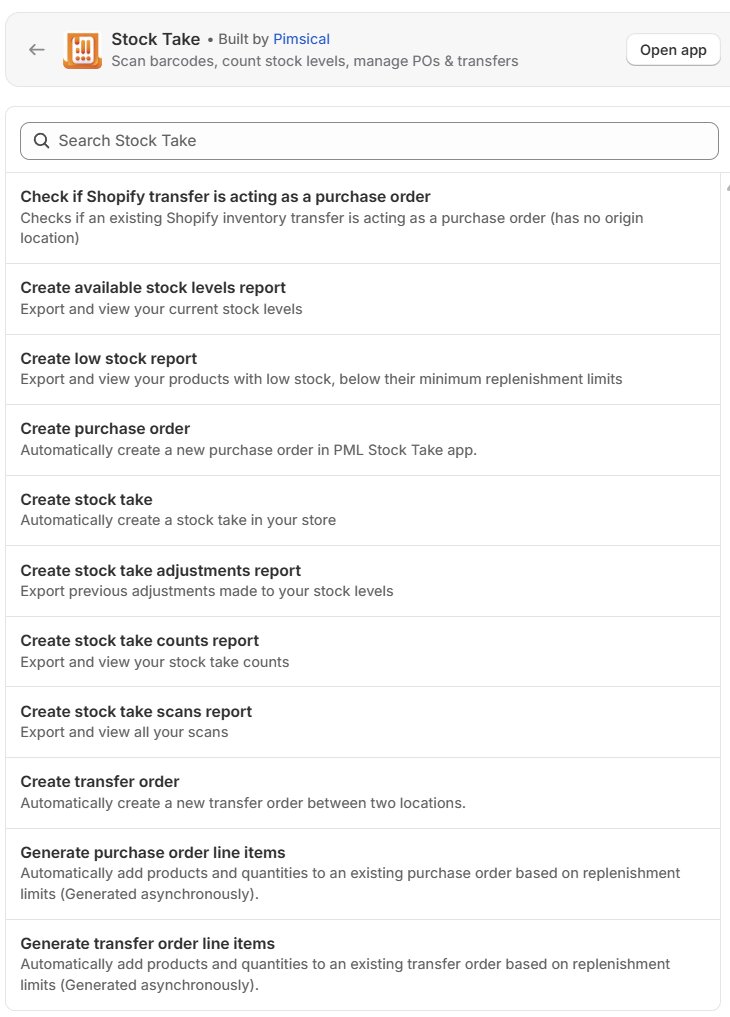
Task: Select Create stock take scans report
Action: (363, 723)
